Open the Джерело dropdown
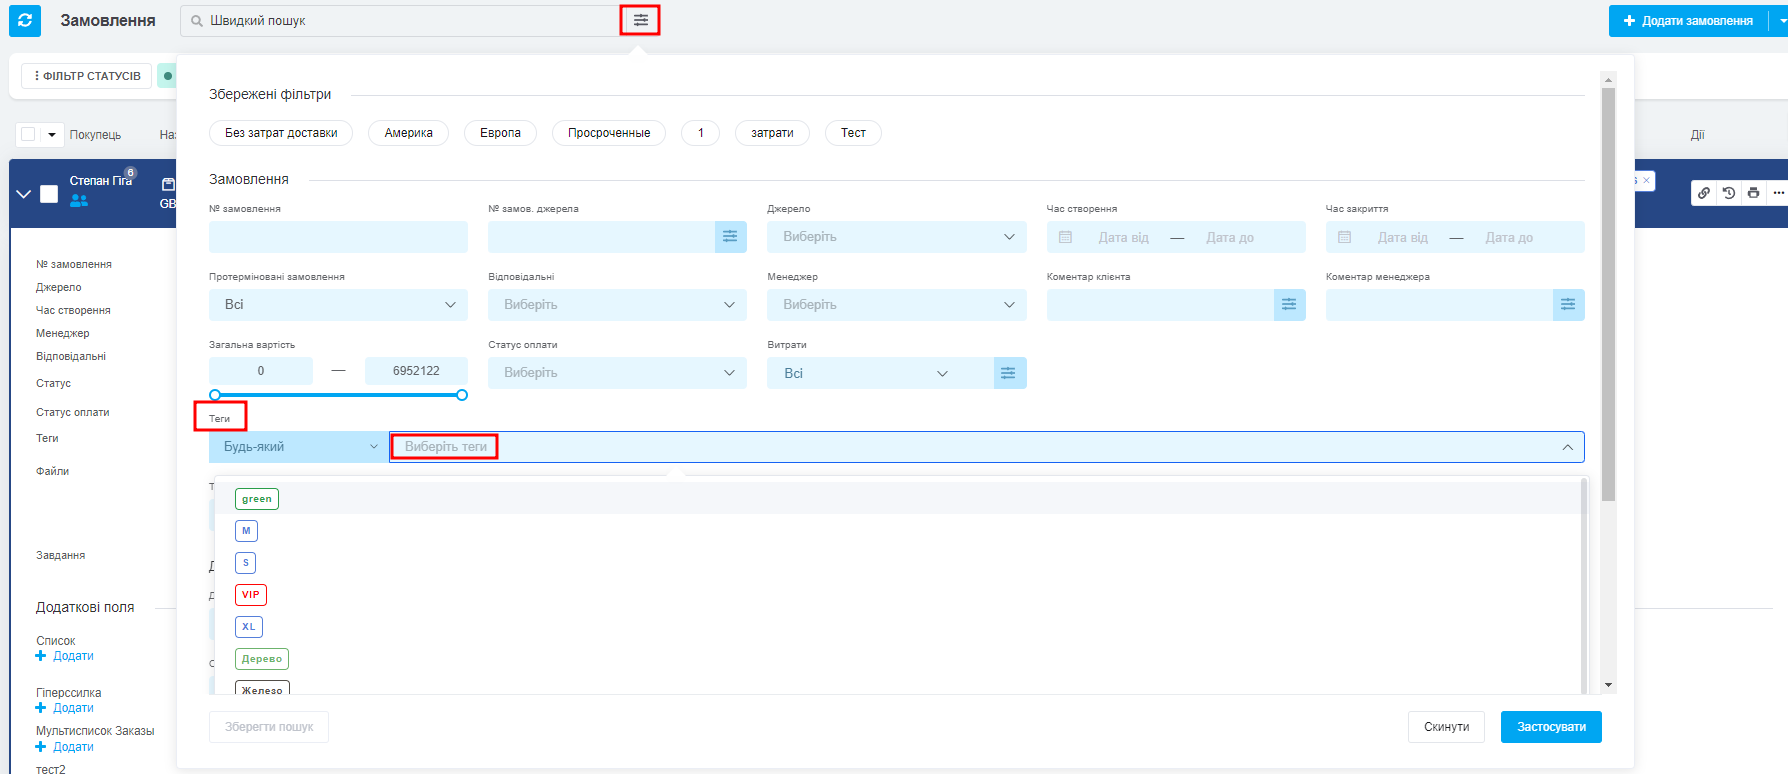 (896, 237)
